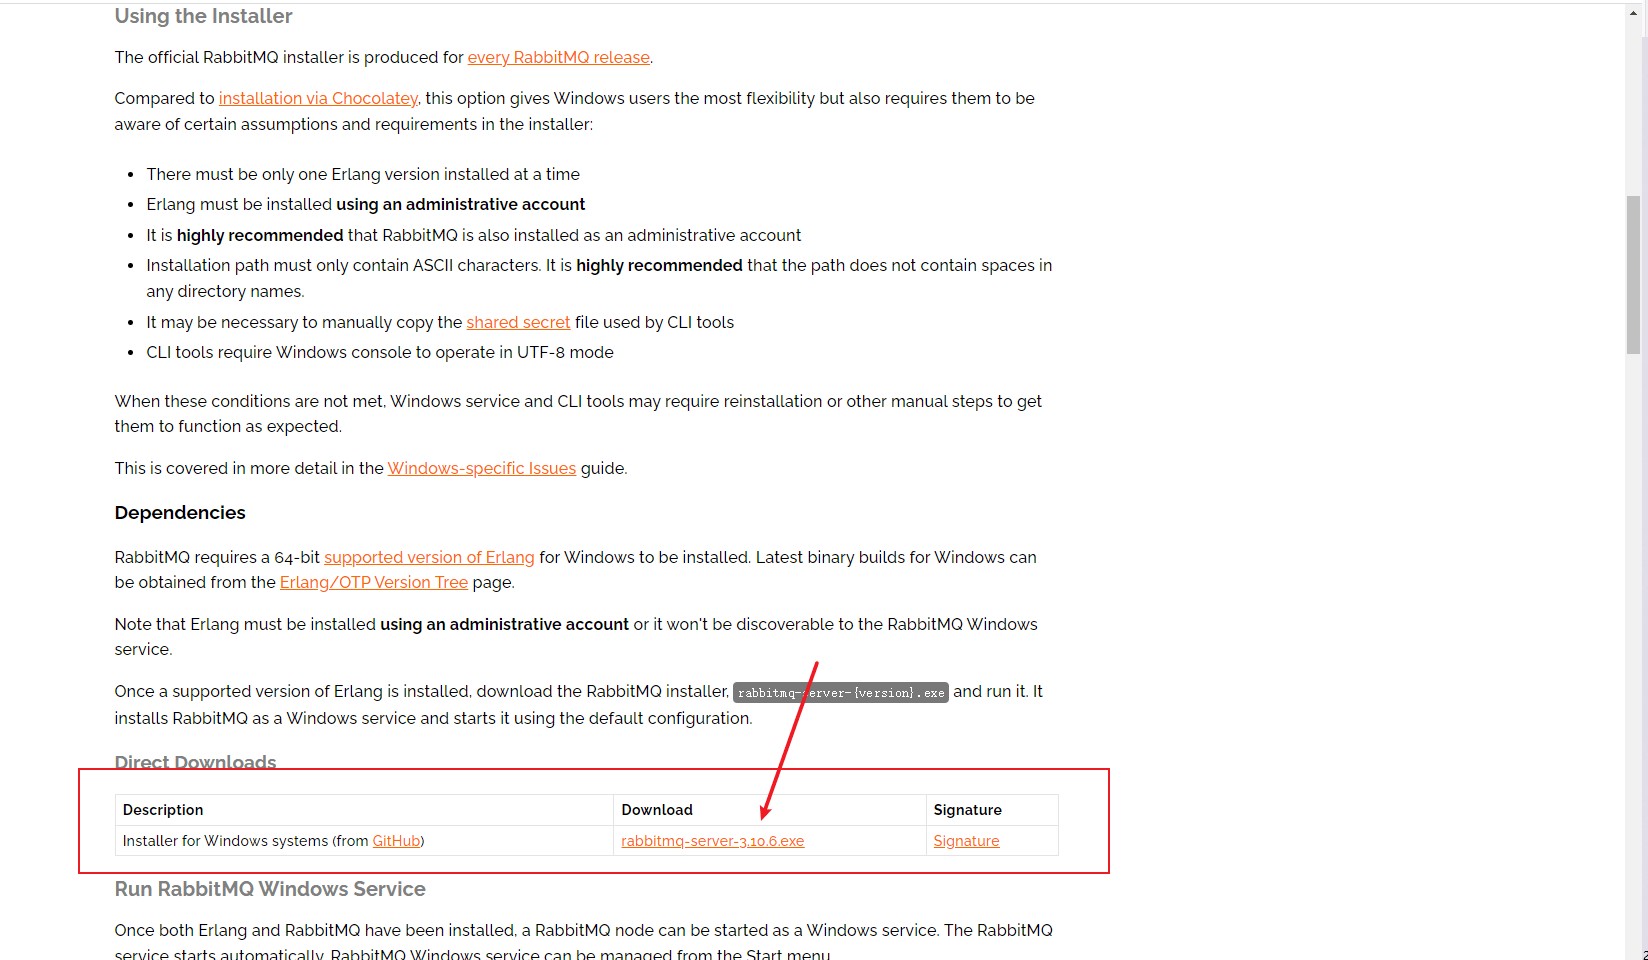Image resolution: width=1648 pixels, height=960 pixels.
Task: Click the vertical scrollbar thumb
Action: [x=1633, y=275]
